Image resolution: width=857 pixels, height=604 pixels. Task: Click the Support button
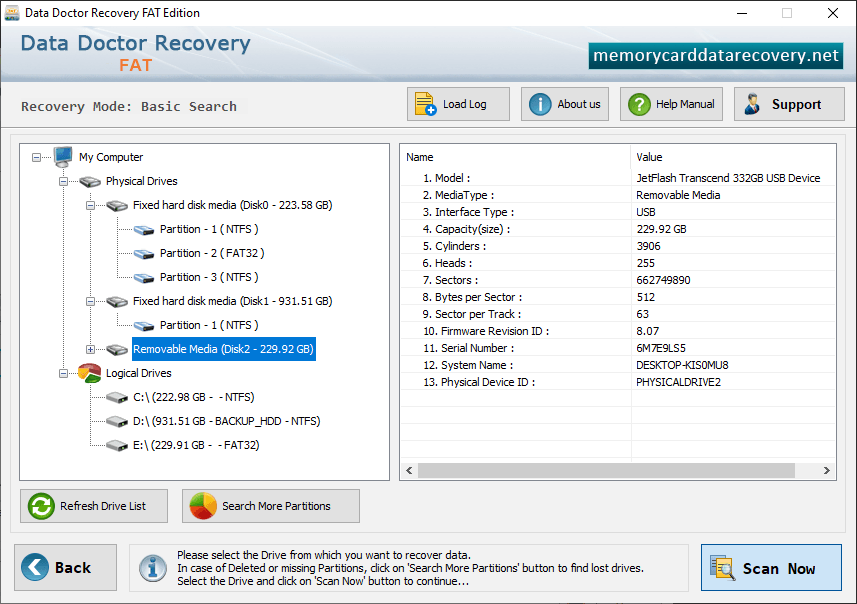point(789,104)
